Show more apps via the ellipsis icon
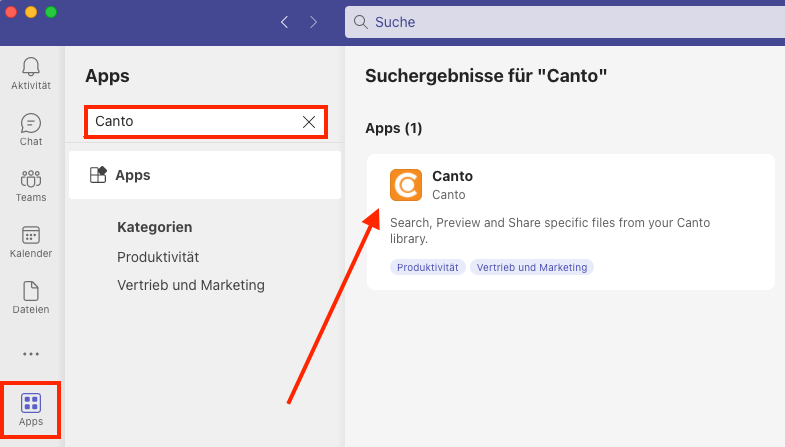Viewport: 785px width, 447px height. (x=31, y=354)
